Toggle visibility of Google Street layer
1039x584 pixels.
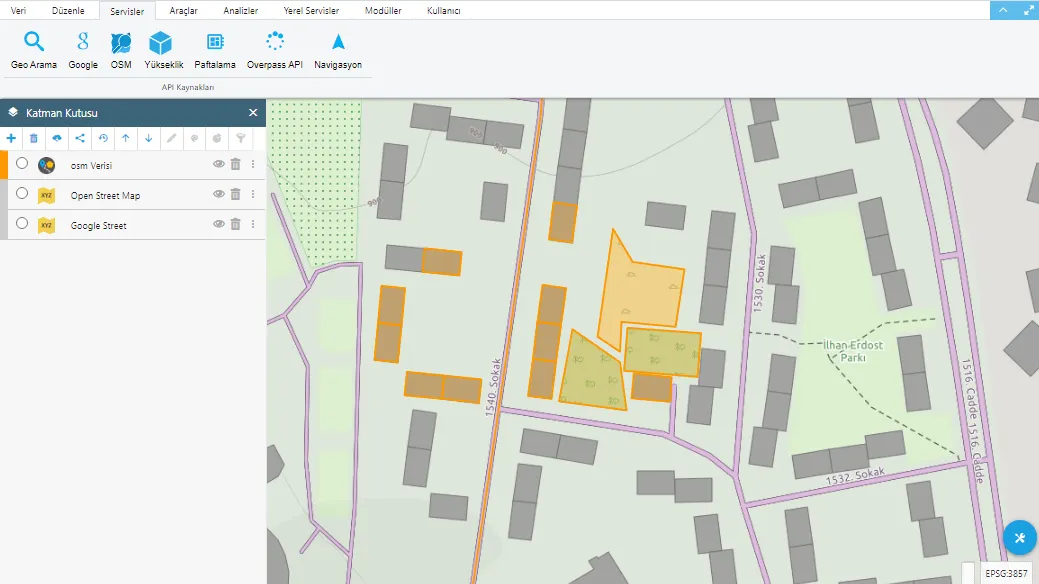click(x=218, y=224)
